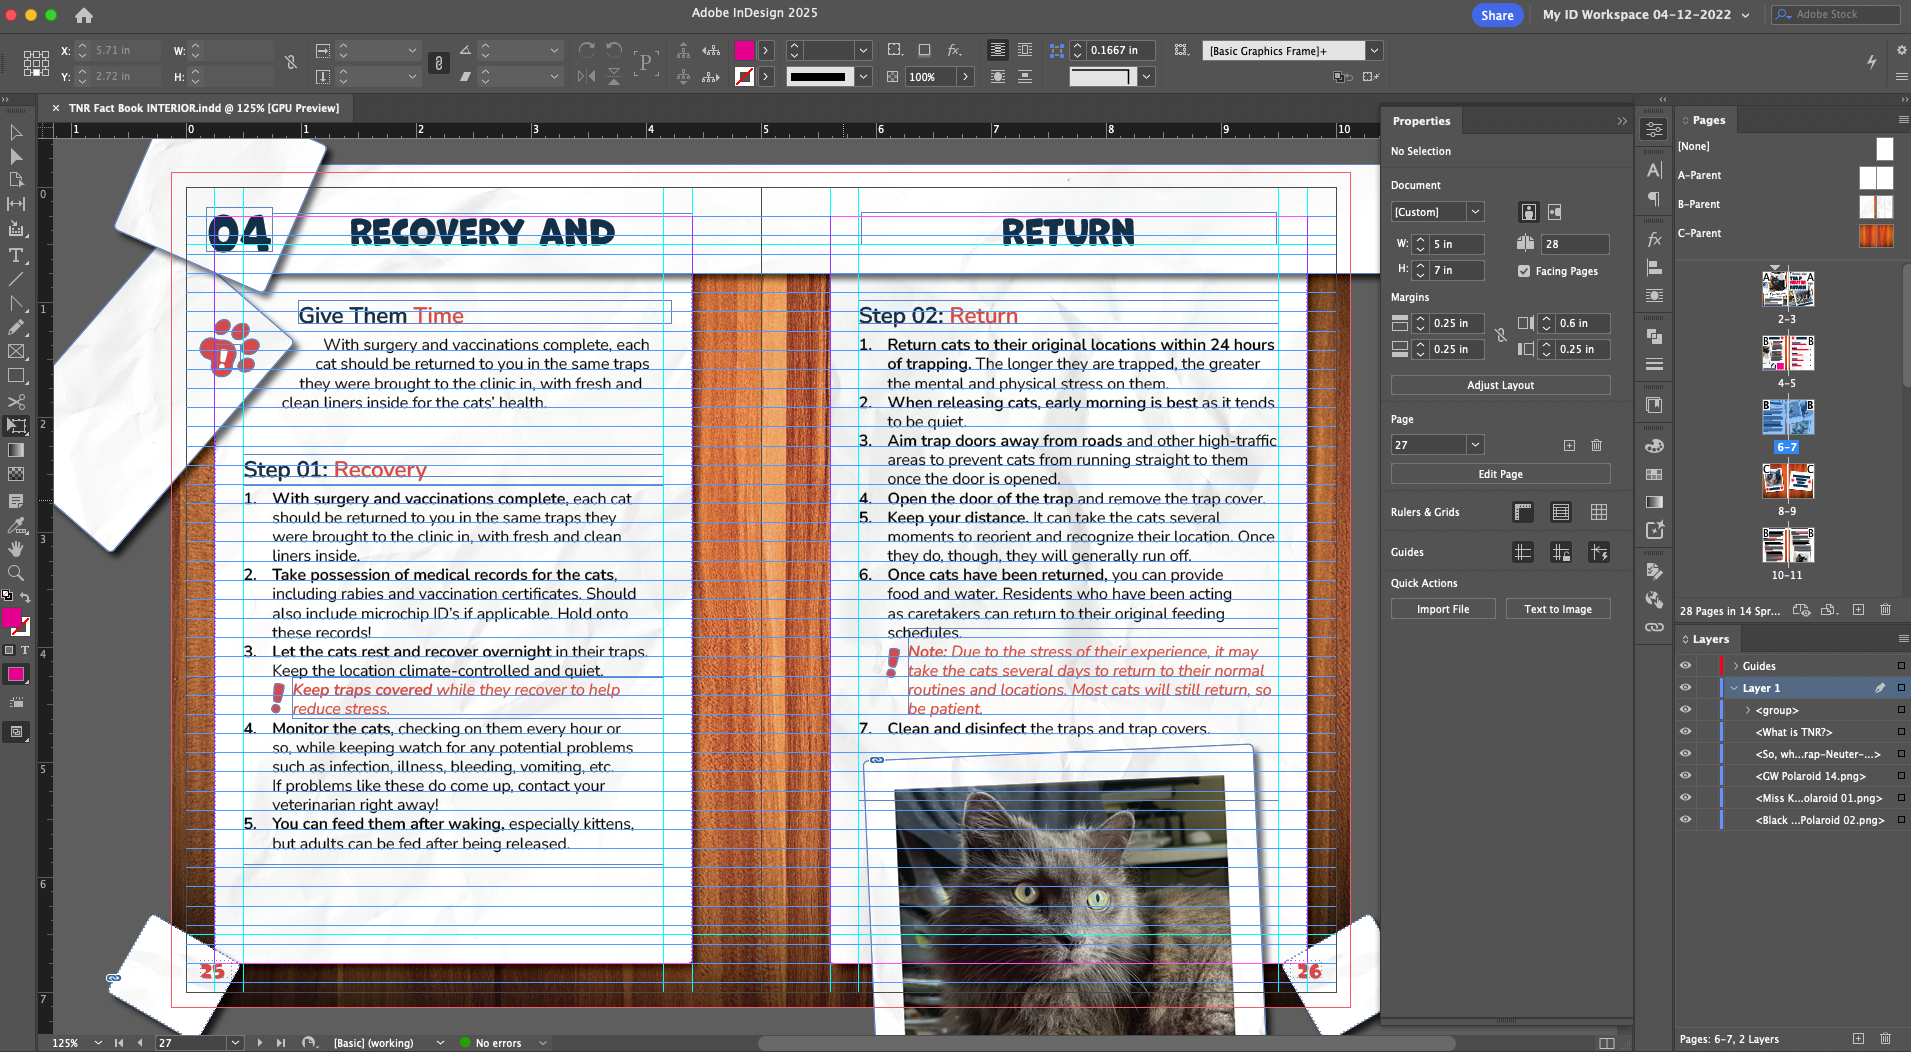
Task: Select the Rectangle Frame tool
Action: click(16, 351)
